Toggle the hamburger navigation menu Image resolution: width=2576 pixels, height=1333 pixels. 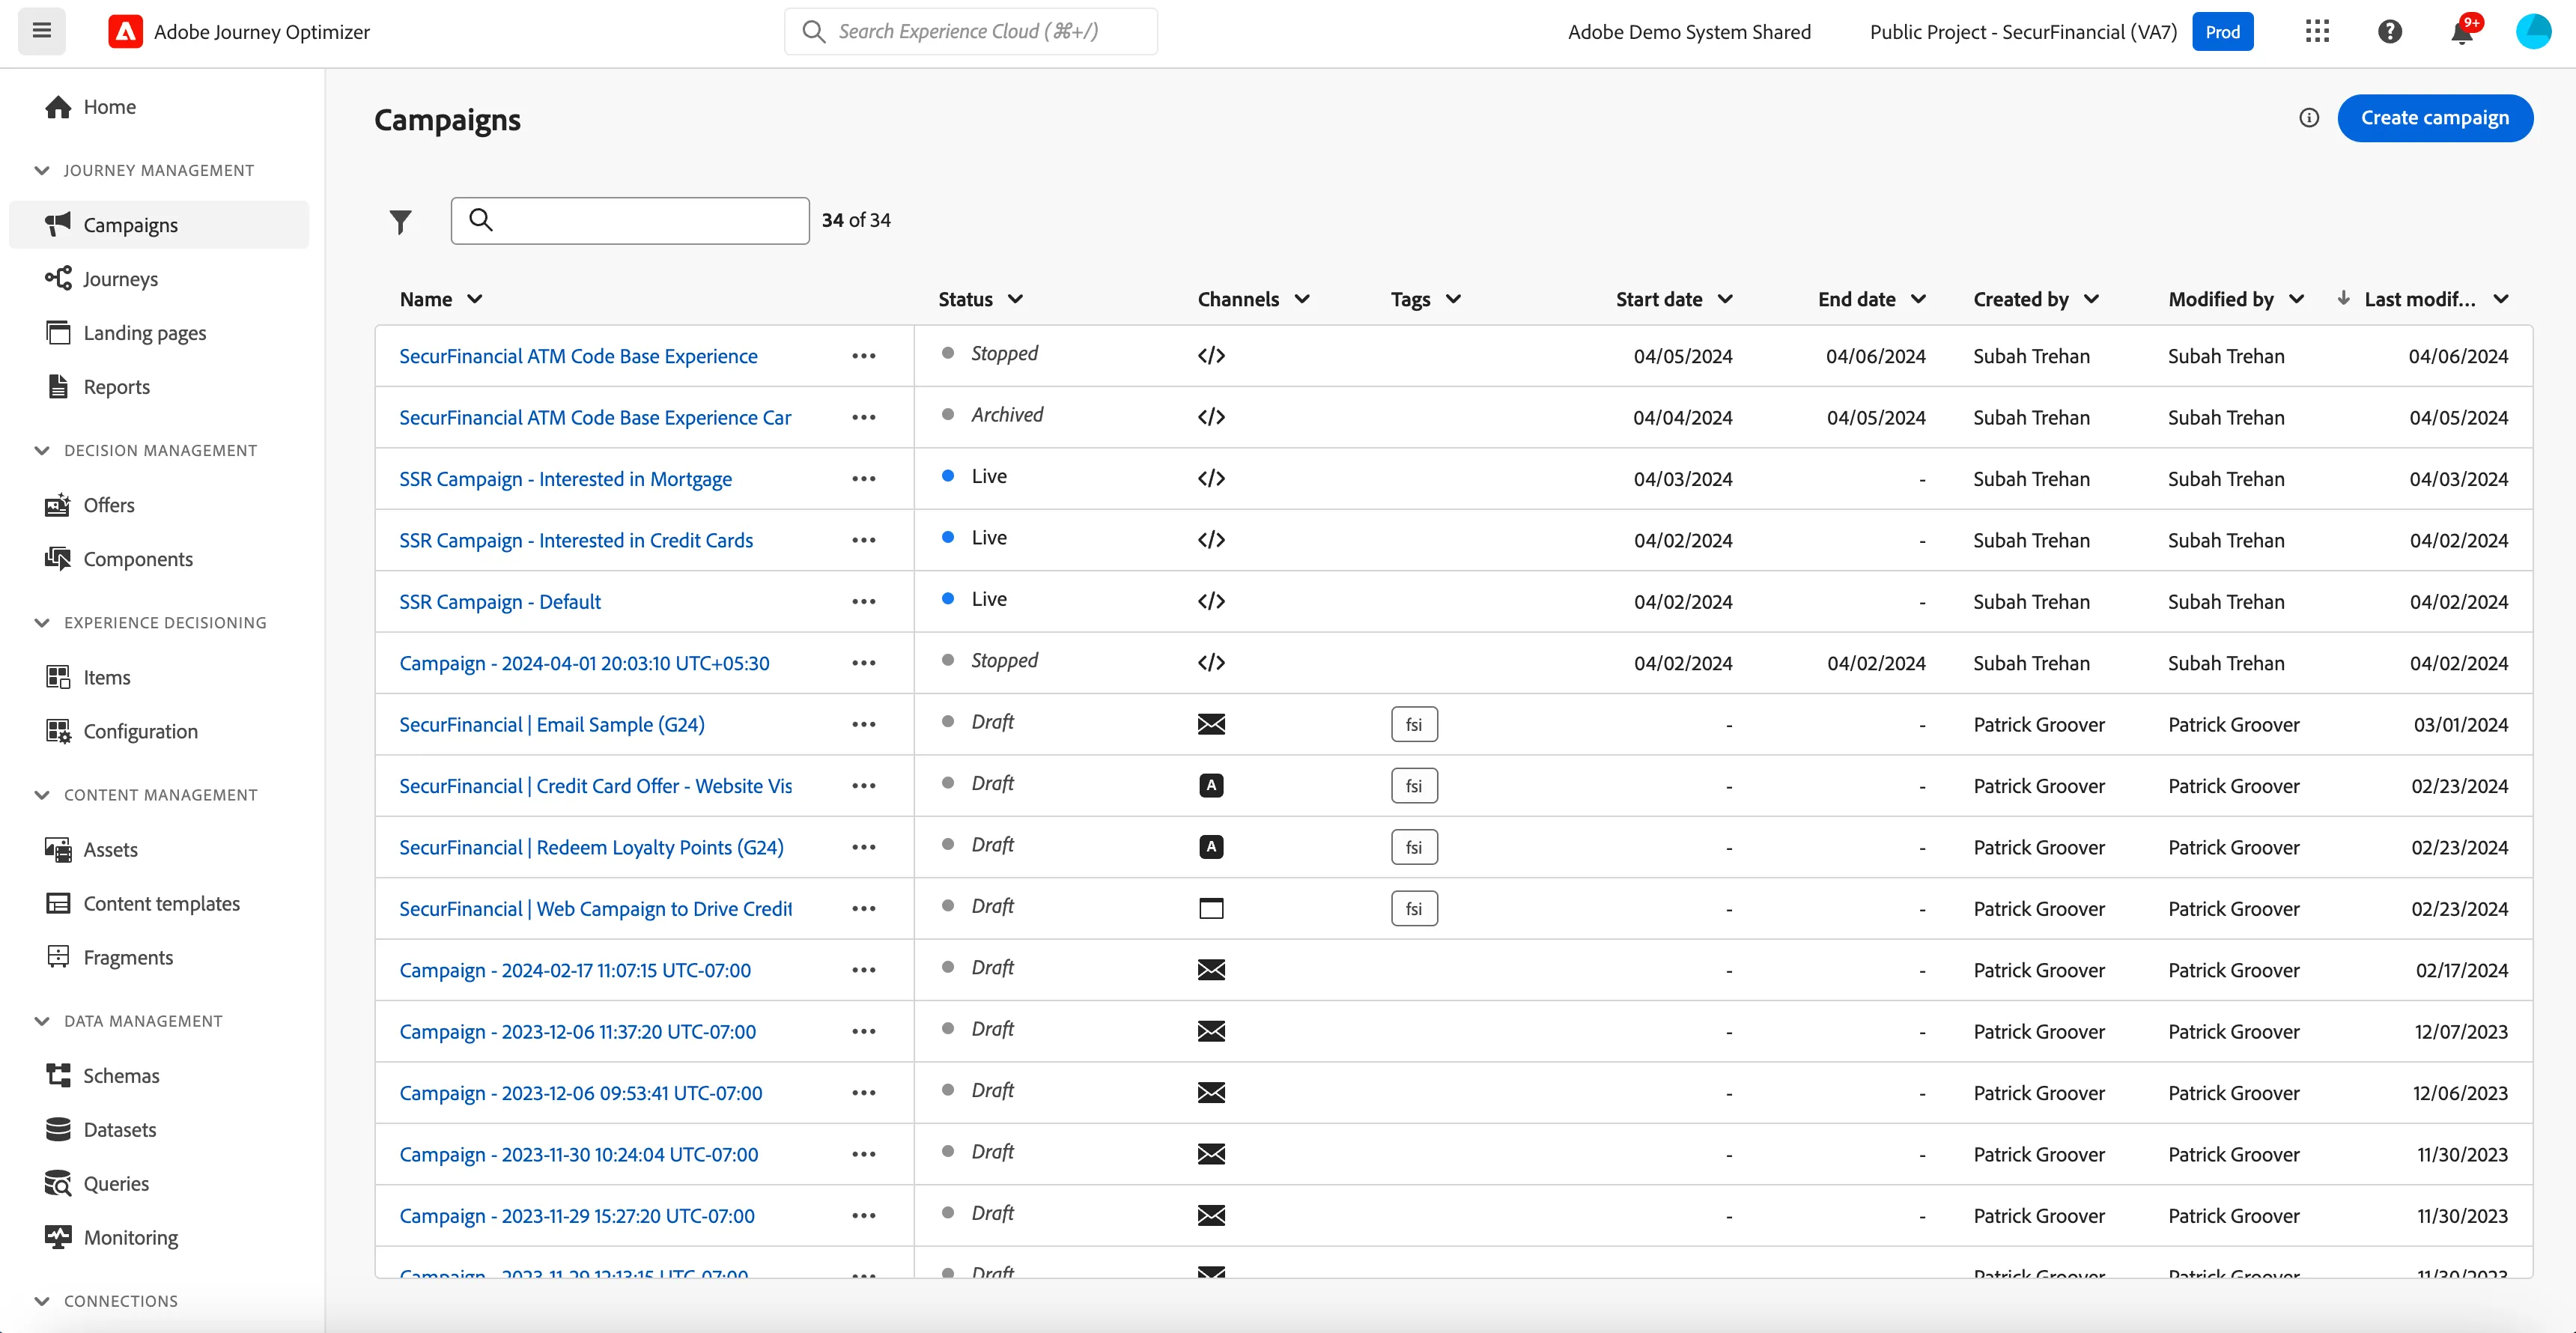[x=42, y=31]
